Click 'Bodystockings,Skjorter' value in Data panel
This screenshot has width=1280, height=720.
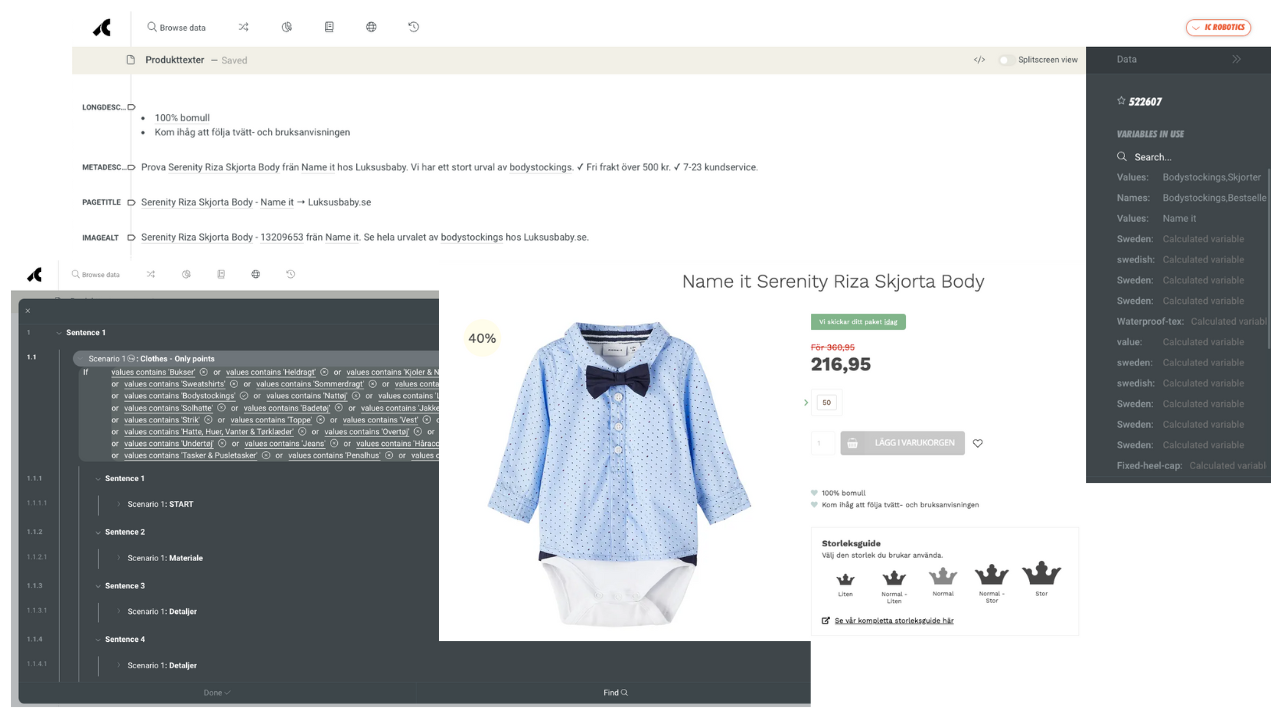pyautogui.click(x=1212, y=177)
